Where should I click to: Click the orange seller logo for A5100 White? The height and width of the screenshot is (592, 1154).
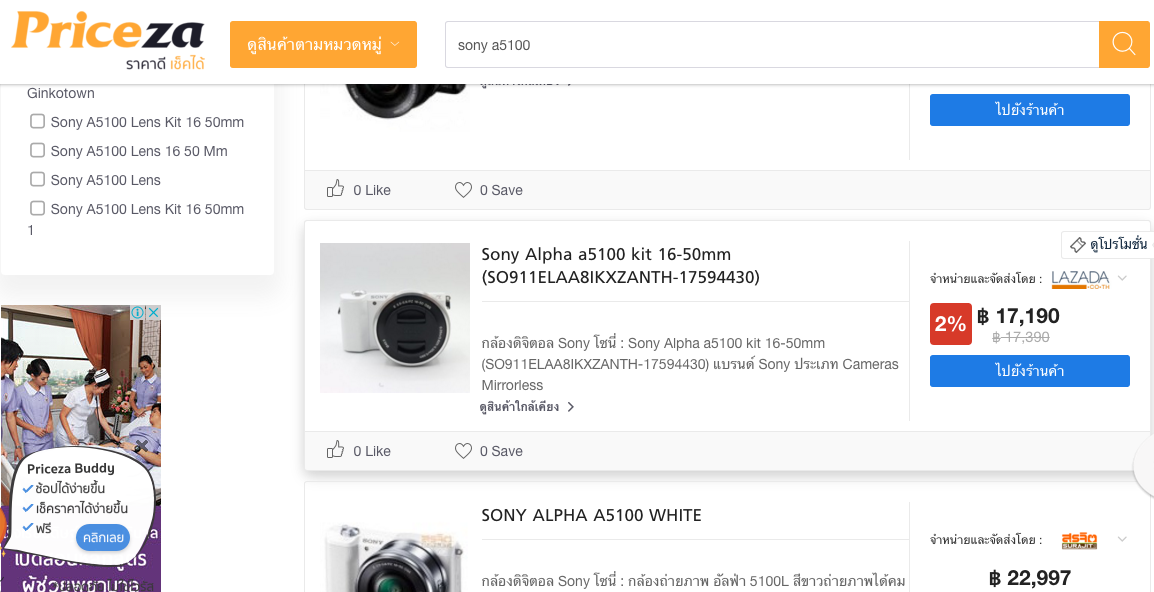click(1080, 540)
